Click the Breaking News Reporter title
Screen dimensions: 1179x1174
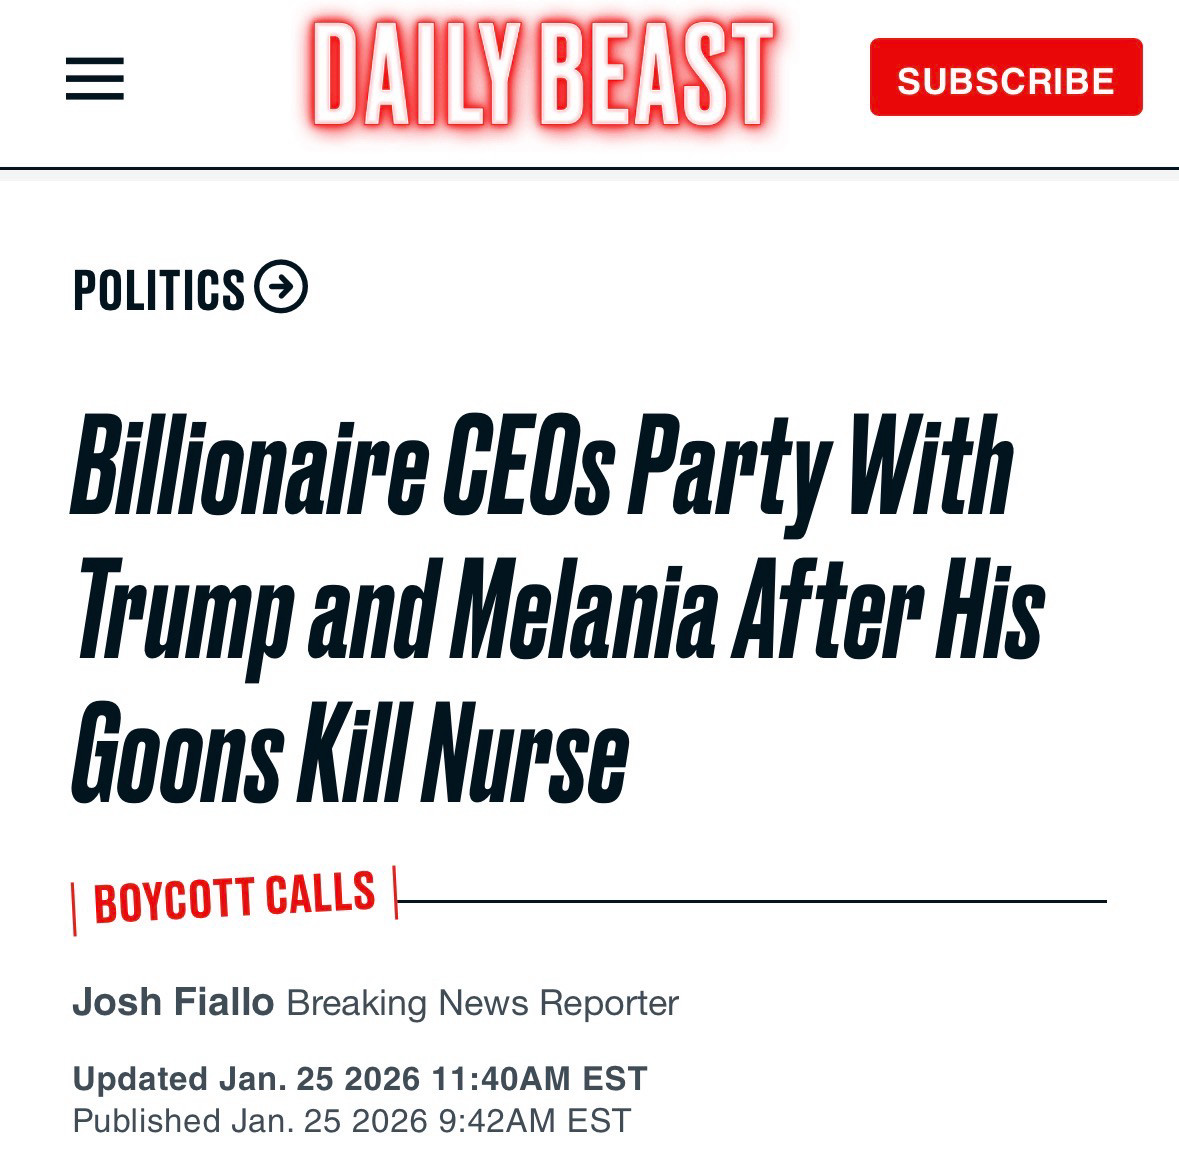click(x=482, y=1003)
